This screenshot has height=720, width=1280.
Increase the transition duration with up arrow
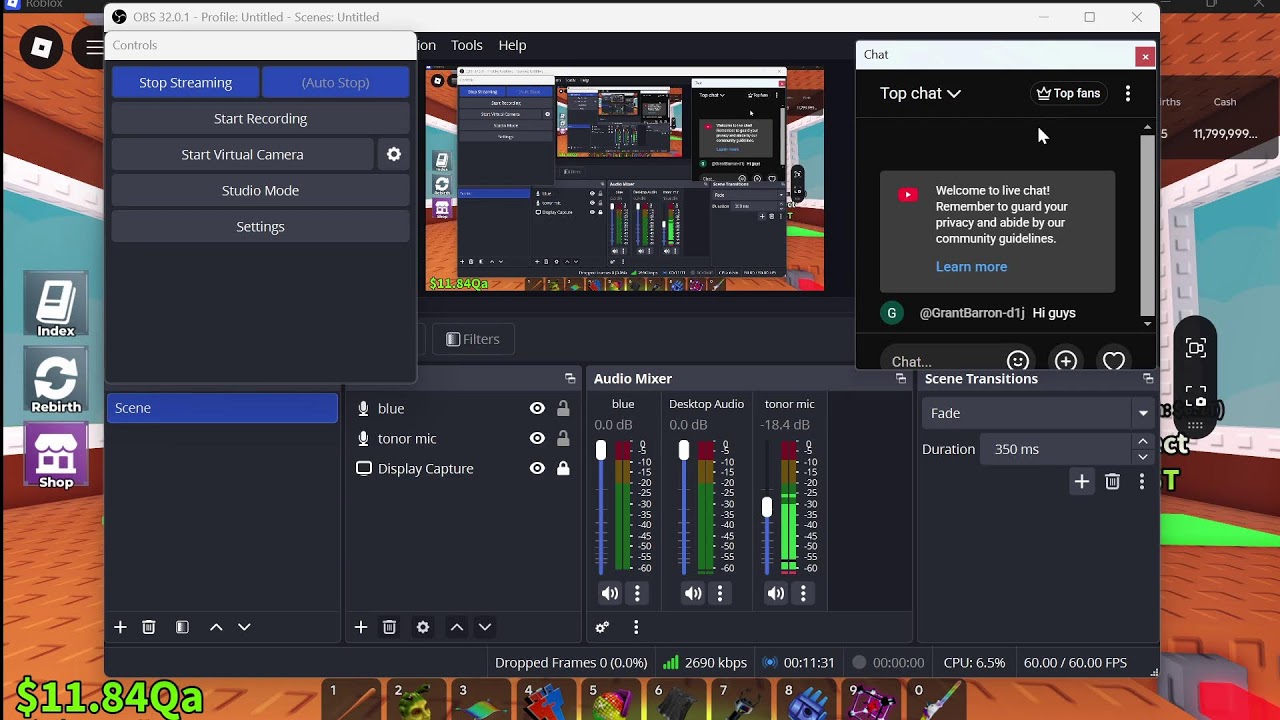tap(1143, 441)
